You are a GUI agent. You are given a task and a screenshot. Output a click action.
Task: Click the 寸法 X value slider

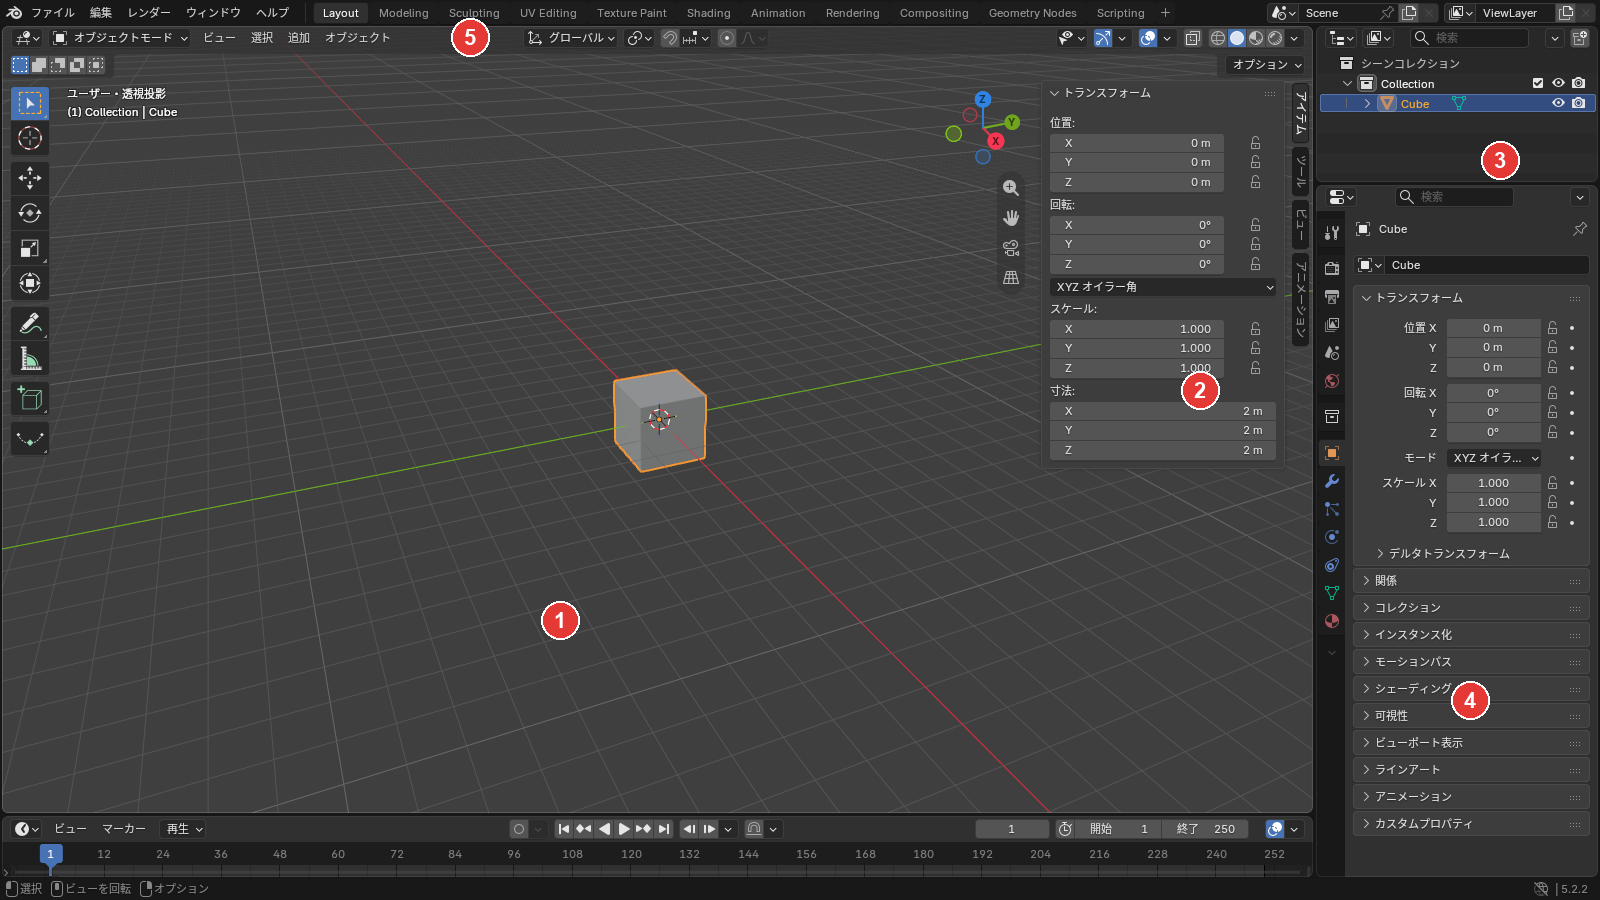point(1163,411)
